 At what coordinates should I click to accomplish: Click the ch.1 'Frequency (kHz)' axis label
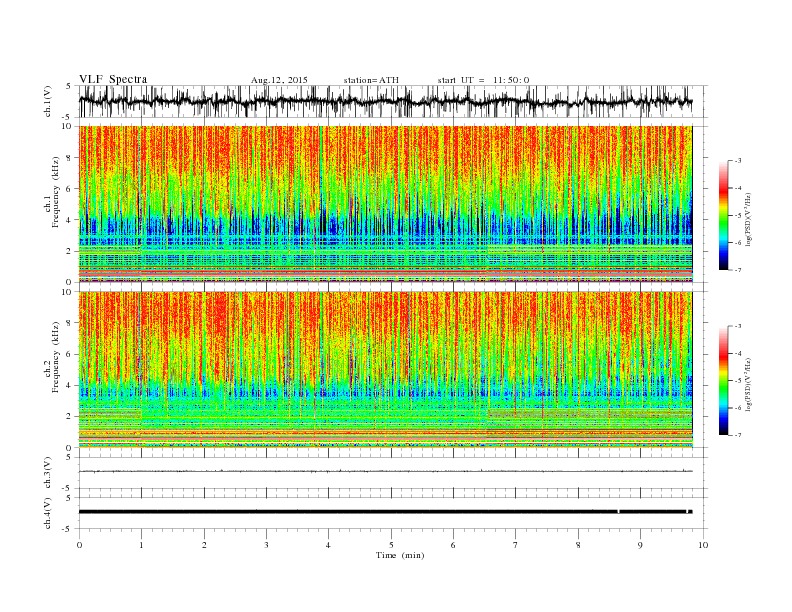tap(56, 192)
